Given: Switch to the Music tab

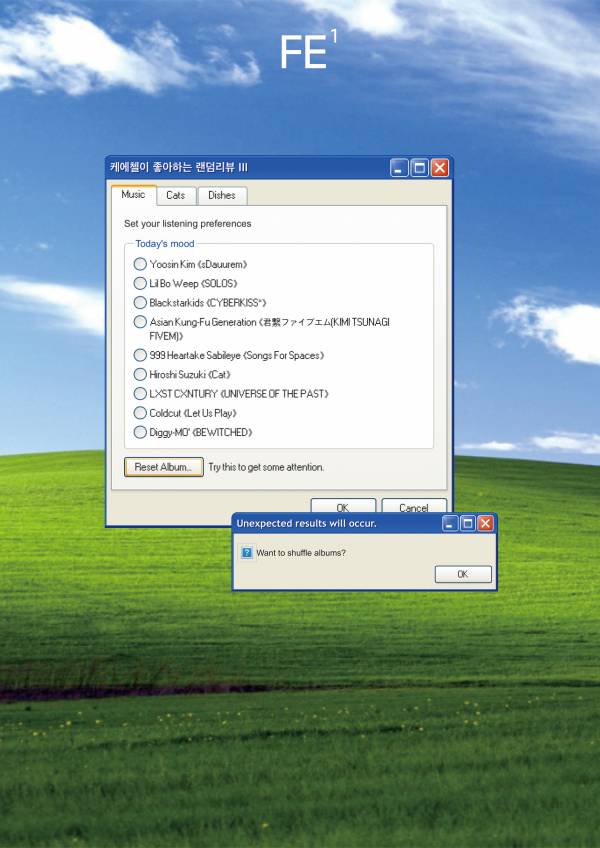Looking at the screenshot, I should 133,195.
